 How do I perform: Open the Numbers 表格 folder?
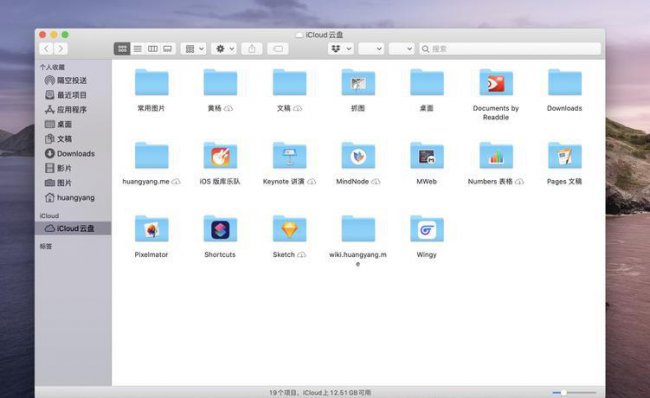(496, 155)
